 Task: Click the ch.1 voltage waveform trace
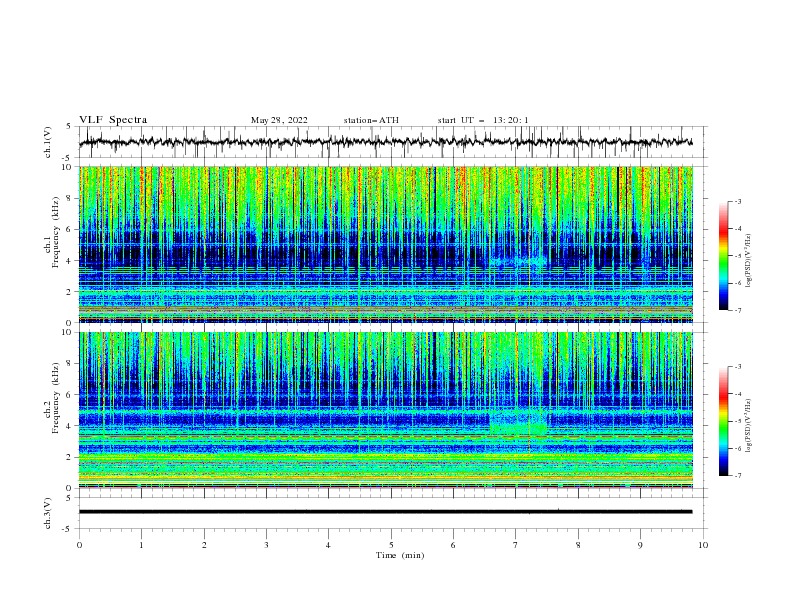tap(385, 142)
